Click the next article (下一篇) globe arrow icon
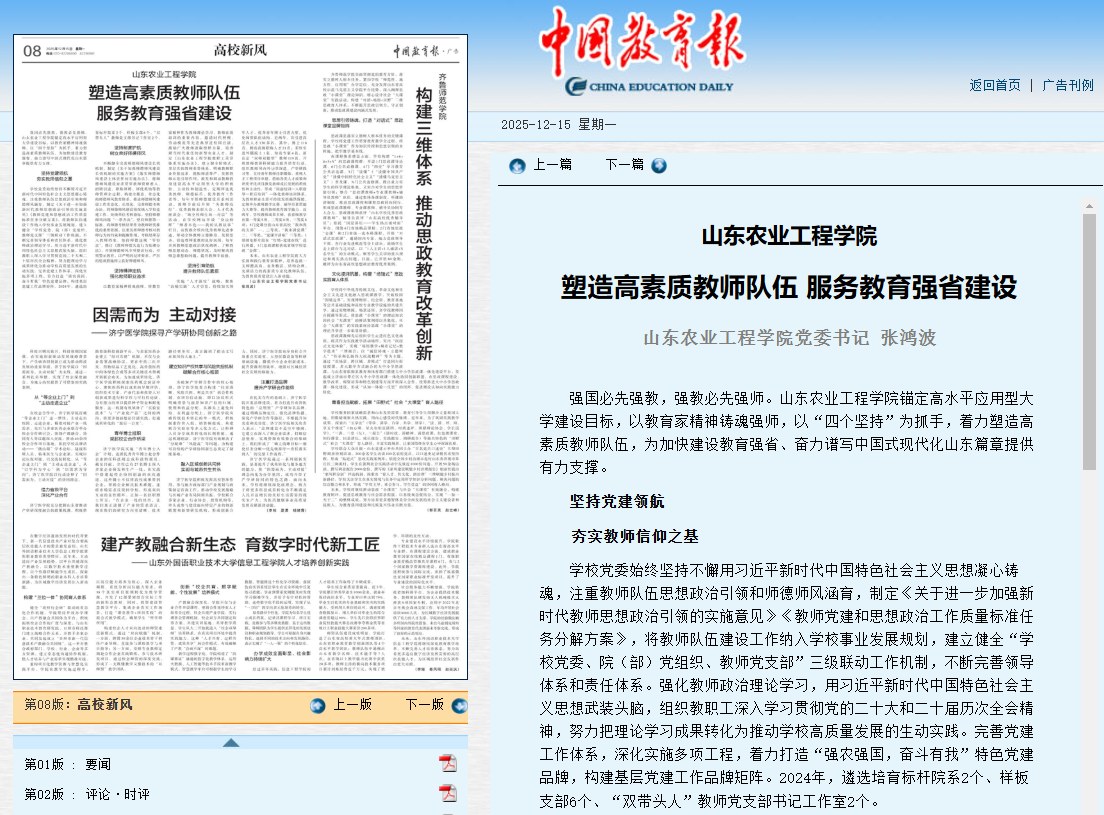1104x815 pixels. coord(657,165)
